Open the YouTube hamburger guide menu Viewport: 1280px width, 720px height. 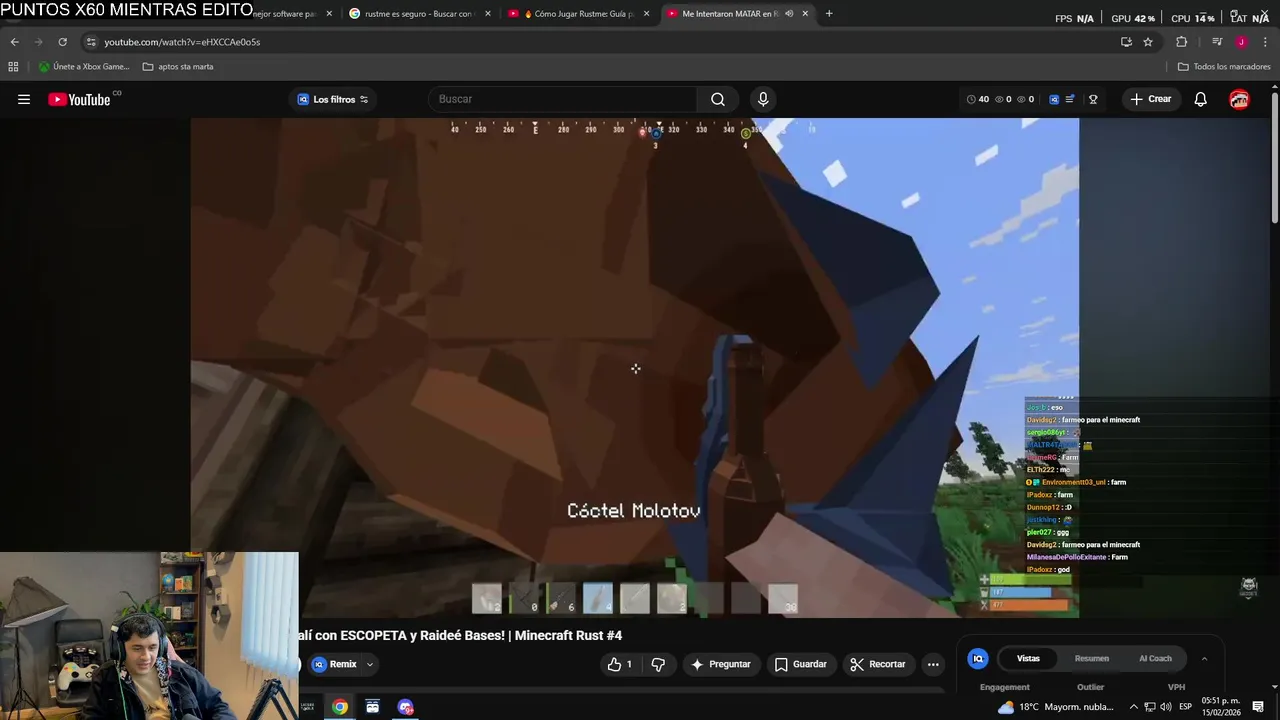click(24, 99)
